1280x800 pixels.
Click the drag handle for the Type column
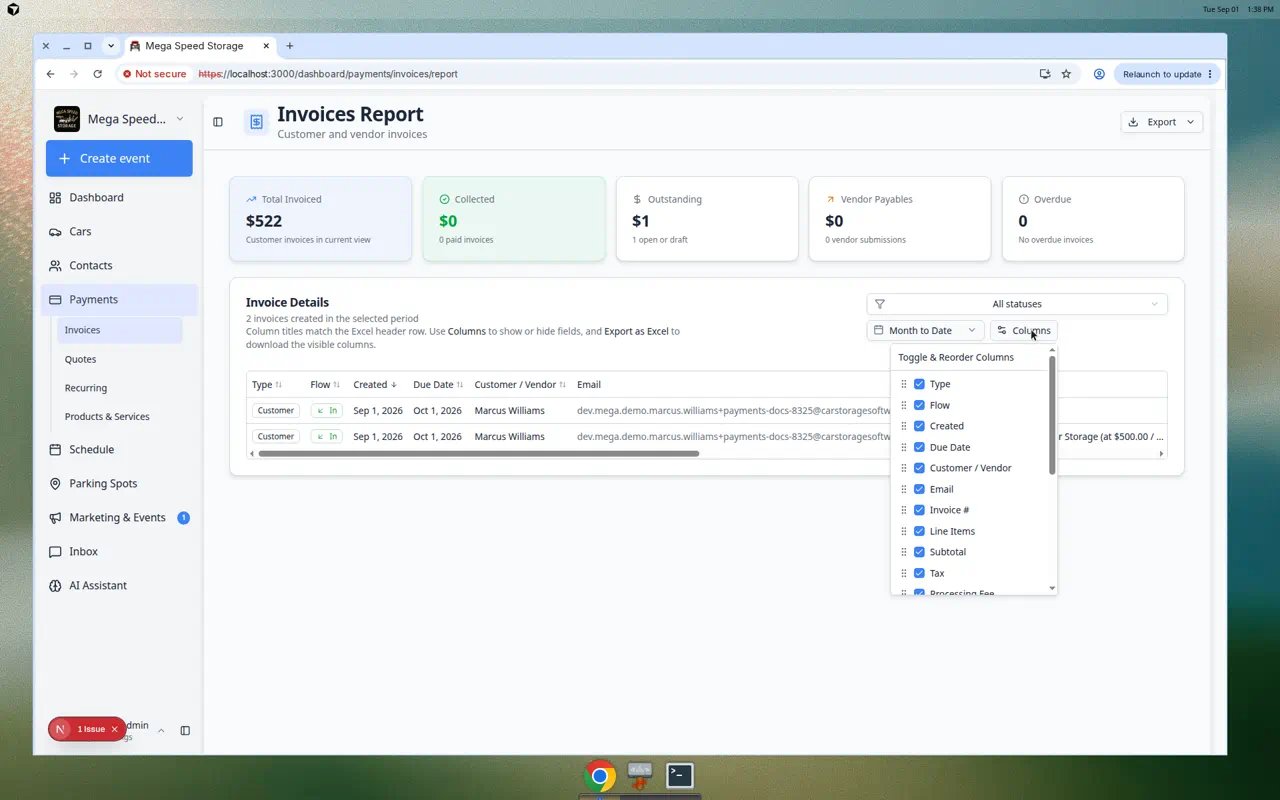coord(904,384)
